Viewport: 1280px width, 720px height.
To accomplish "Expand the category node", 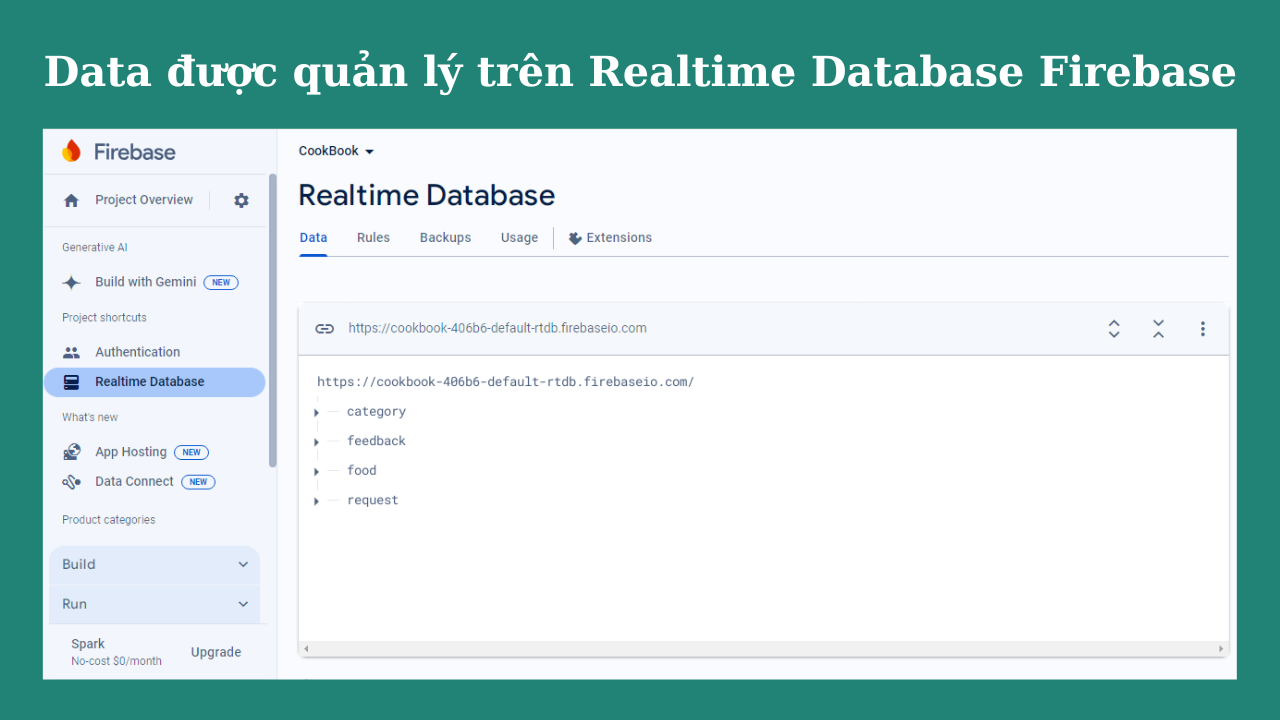I will (316, 412).
